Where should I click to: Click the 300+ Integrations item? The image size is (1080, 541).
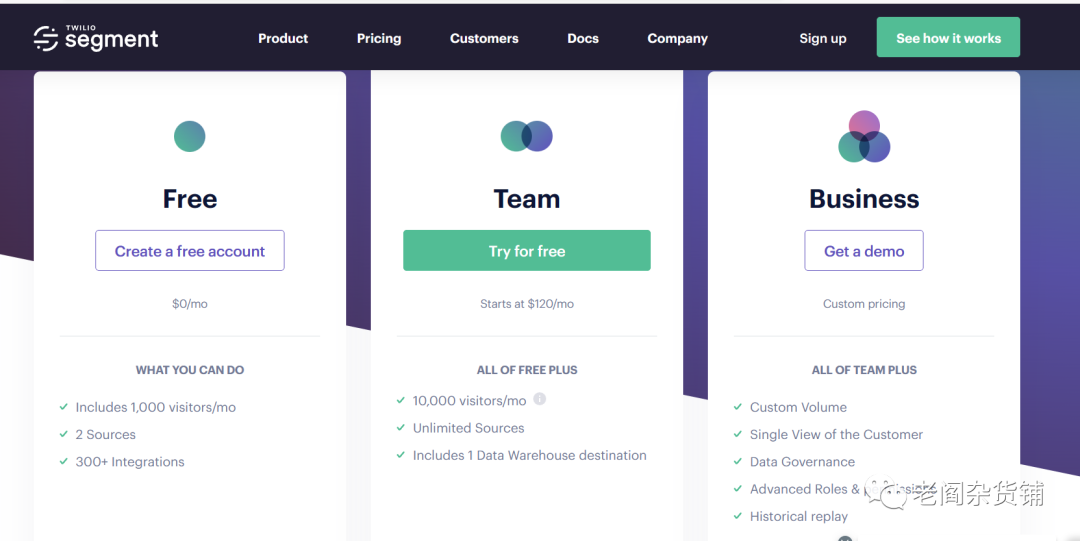(x=130, y=462)
